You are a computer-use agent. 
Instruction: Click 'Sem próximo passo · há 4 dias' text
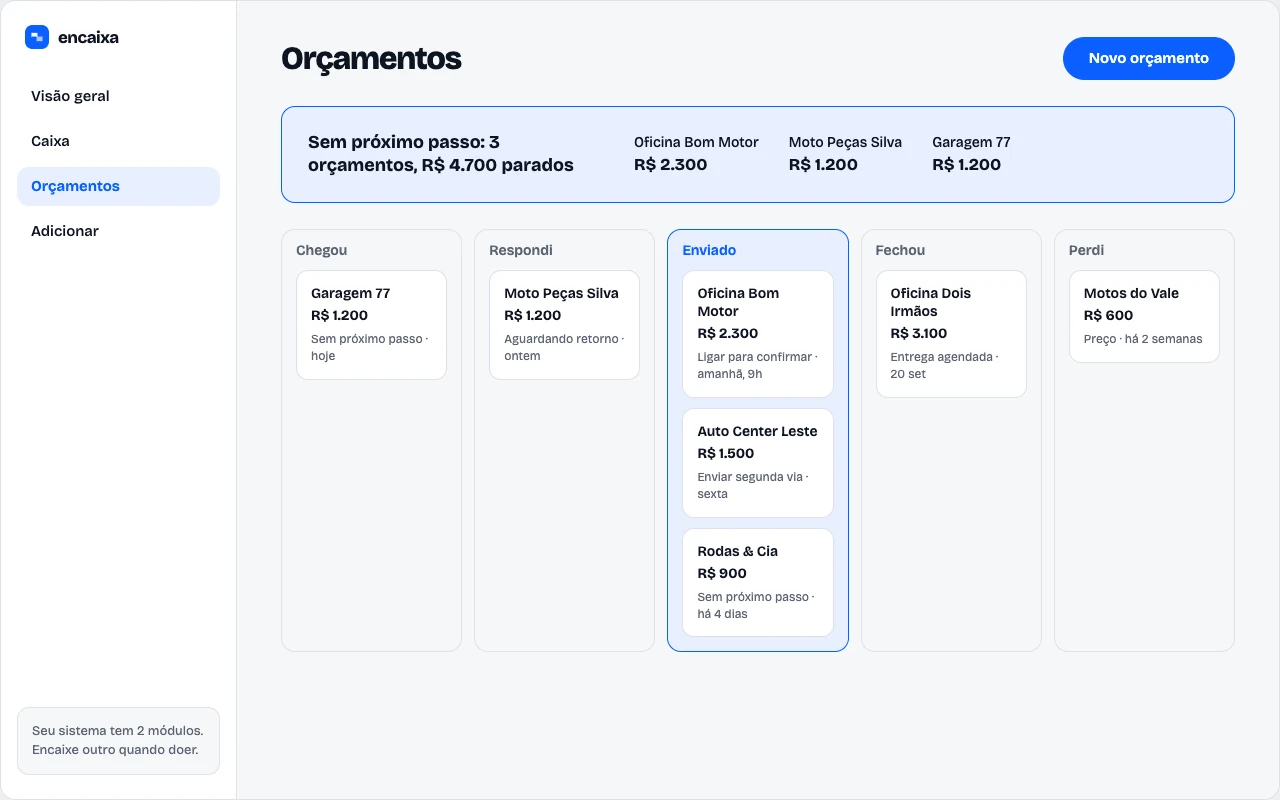pos(757,605)
